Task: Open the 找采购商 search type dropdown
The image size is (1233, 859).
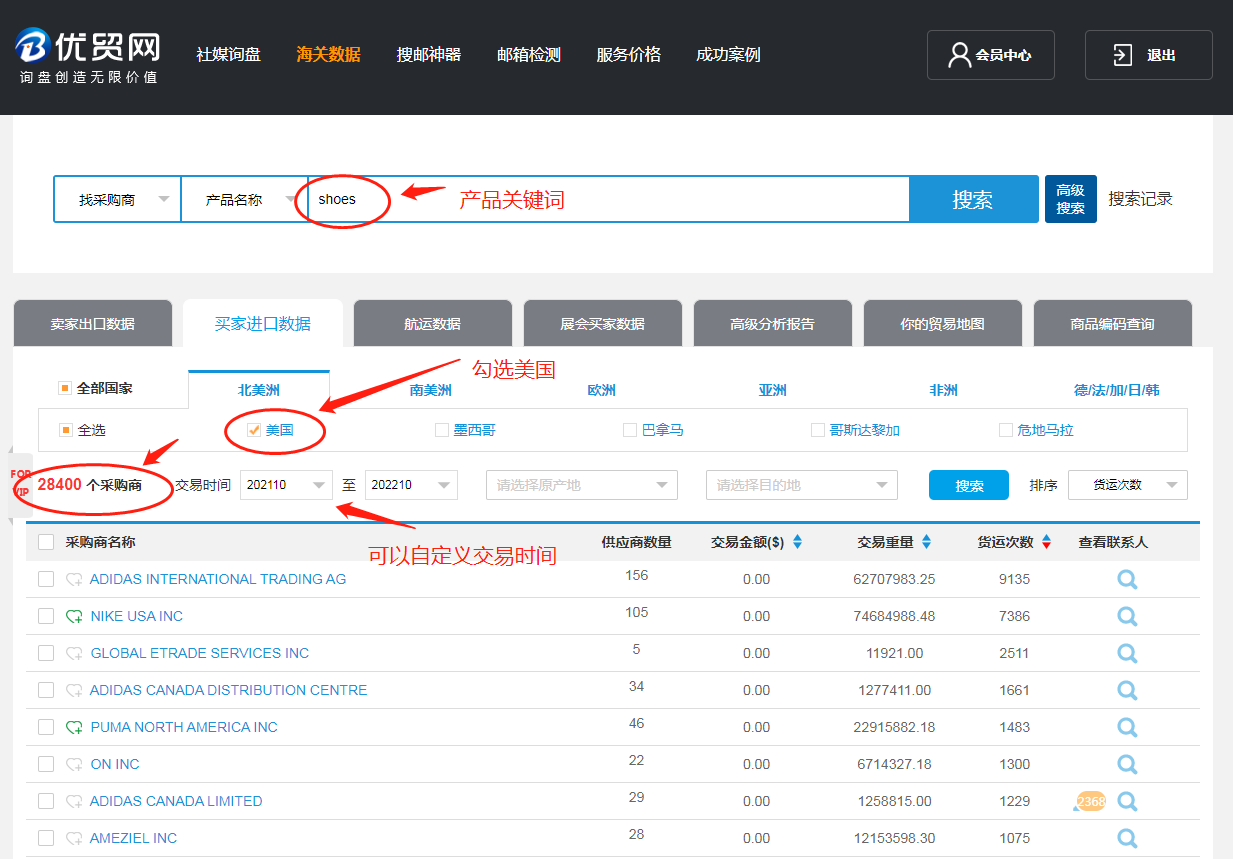Action: (117, 199)
